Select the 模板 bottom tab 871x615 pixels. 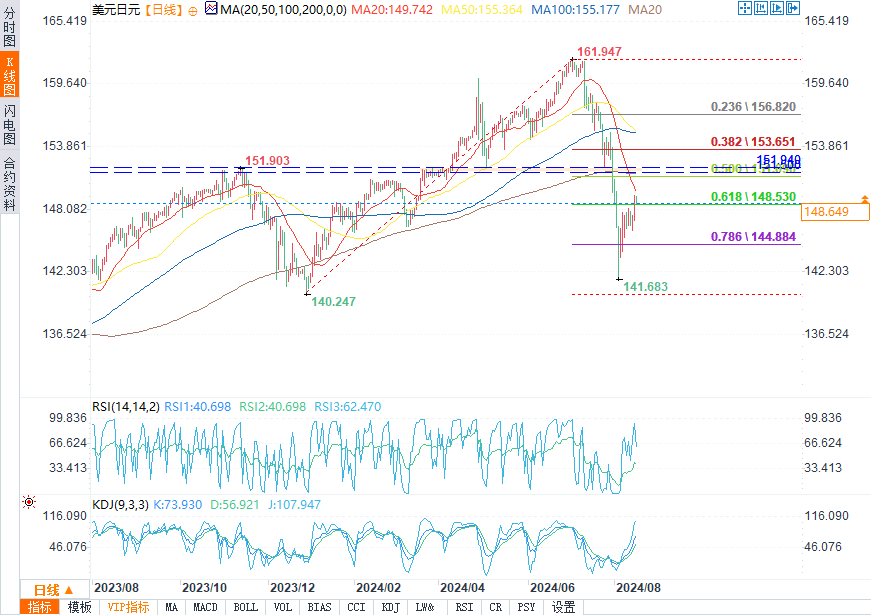coord(79,607)
